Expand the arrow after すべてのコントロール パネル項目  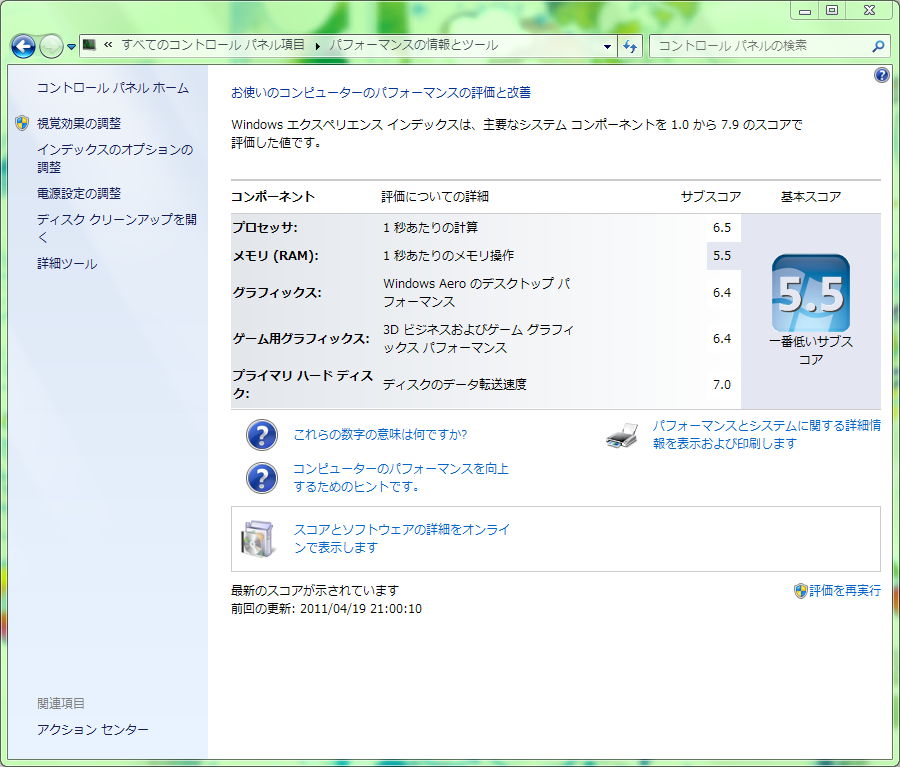tap(317, 45)
